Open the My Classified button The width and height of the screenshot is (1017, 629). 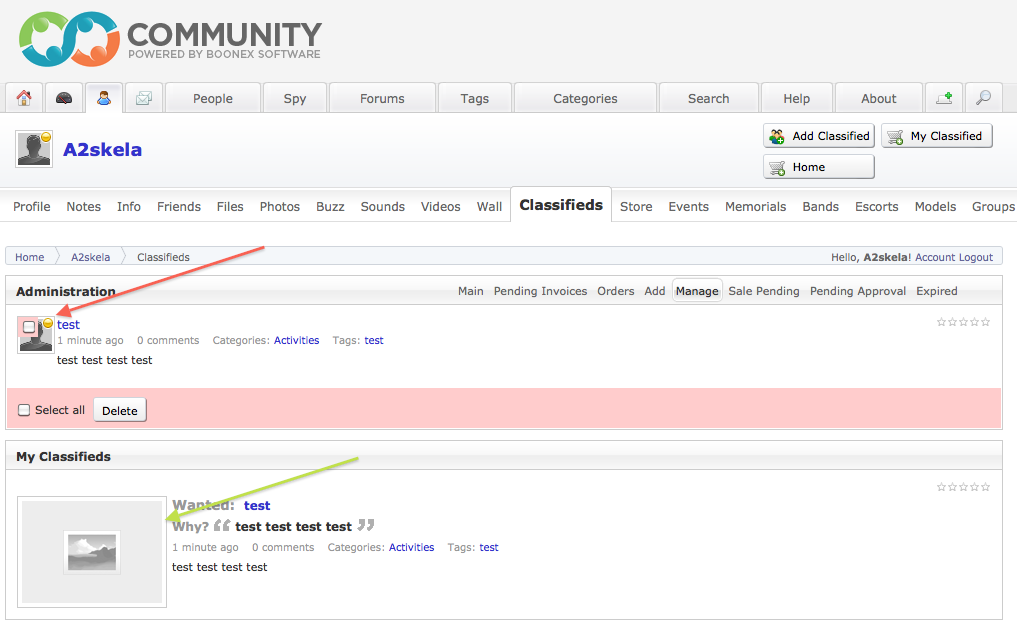point(936,136)
